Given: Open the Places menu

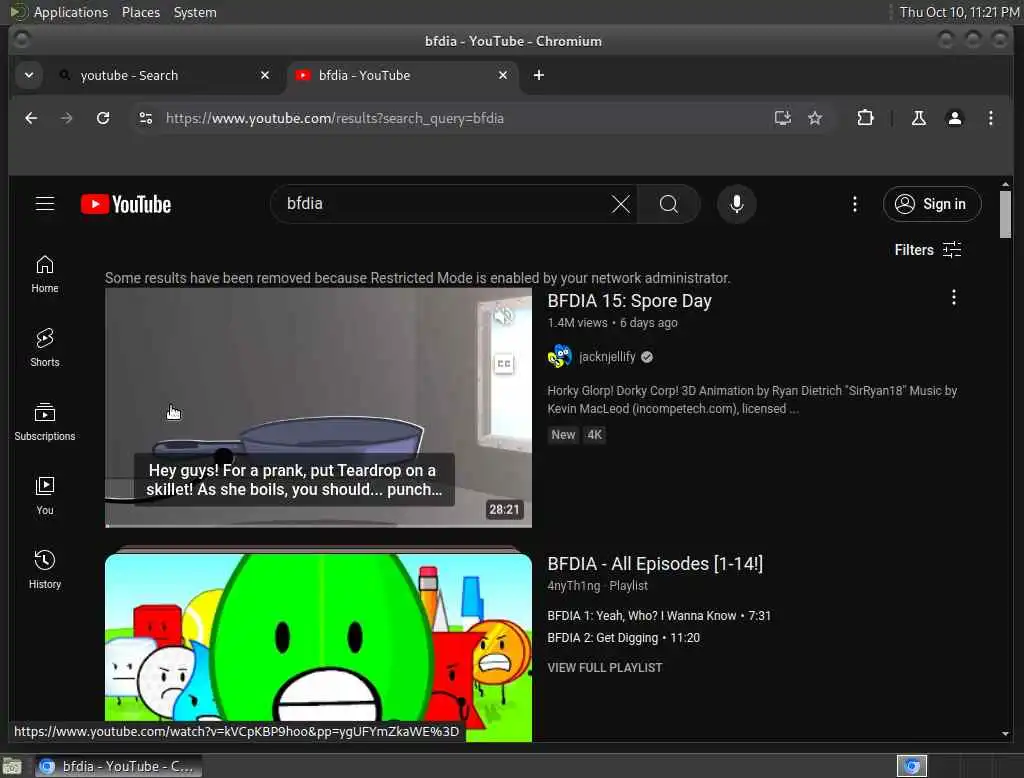Looking at the screenshot, I should tap(140, 12).
